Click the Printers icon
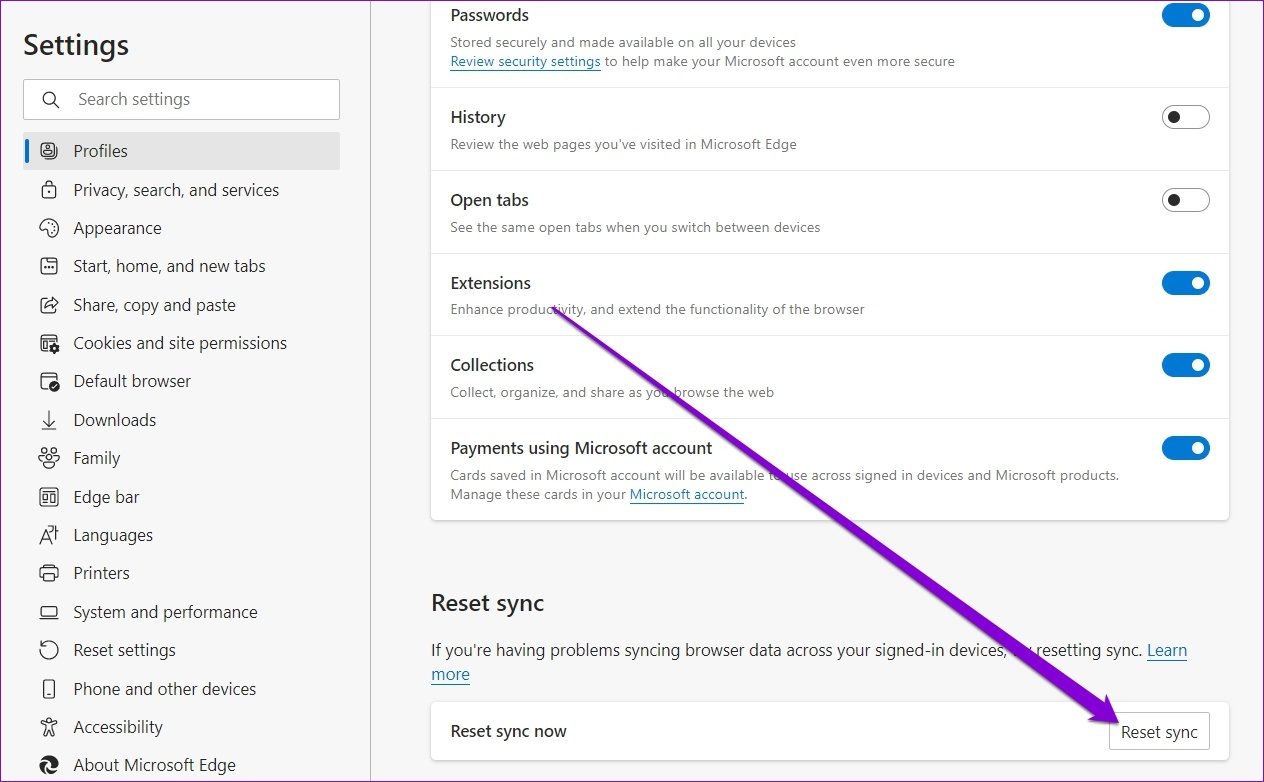The width and height of the screenshot is (1264, 782). pos(49,573)
